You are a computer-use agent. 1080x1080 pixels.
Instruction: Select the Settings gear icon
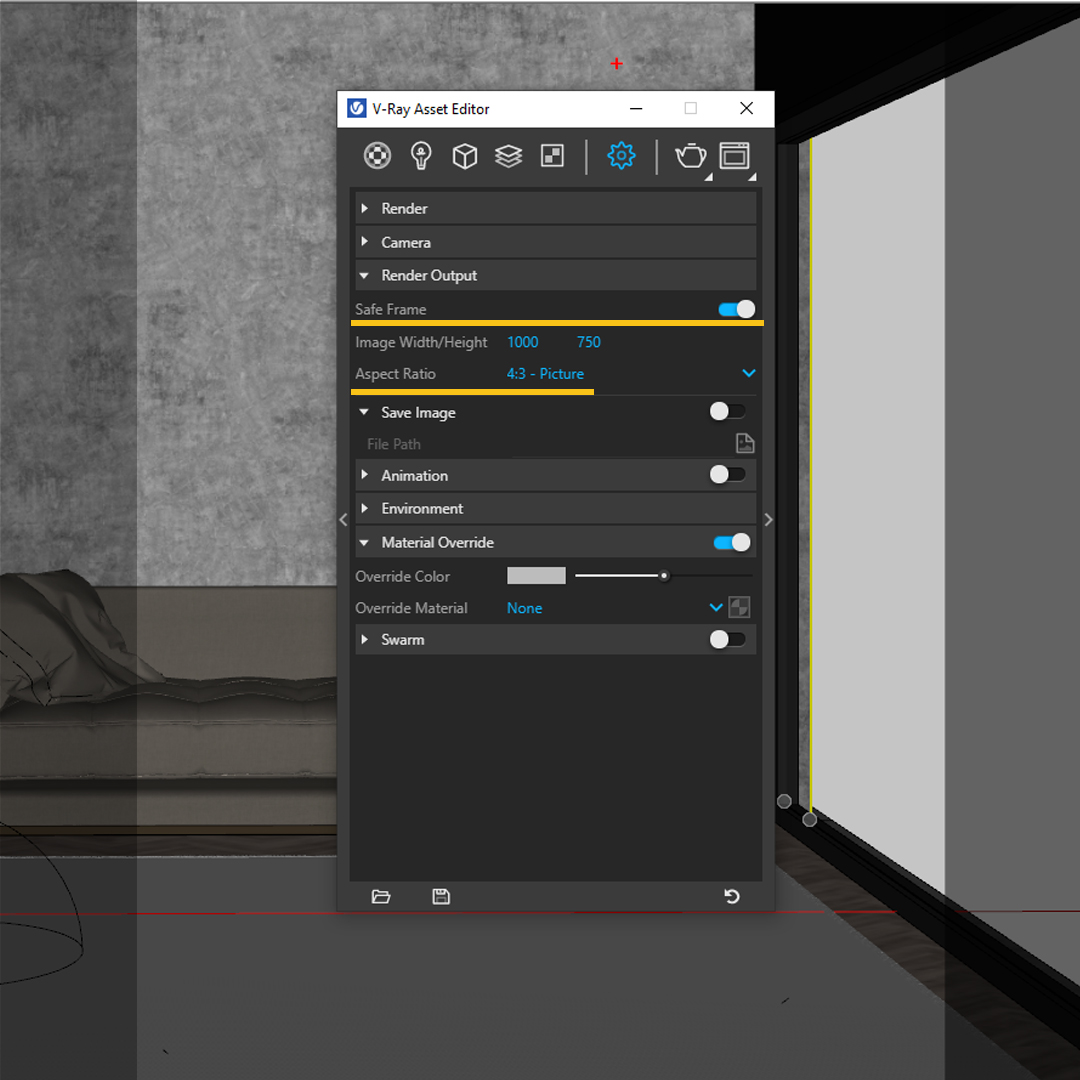[x=621, y=156]
